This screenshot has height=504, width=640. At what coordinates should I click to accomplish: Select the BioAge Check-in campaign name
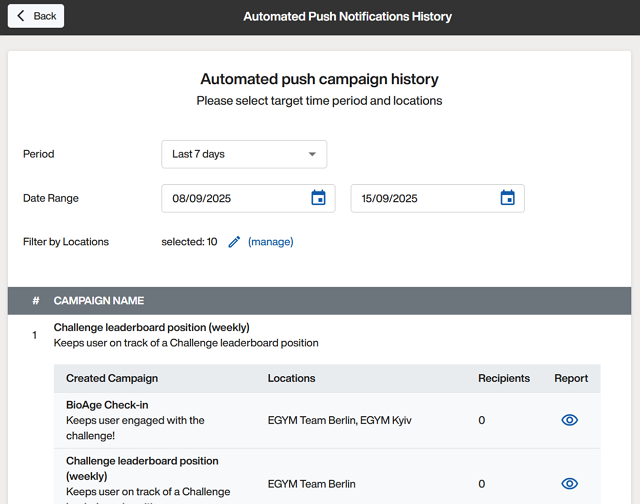point(107,404)
